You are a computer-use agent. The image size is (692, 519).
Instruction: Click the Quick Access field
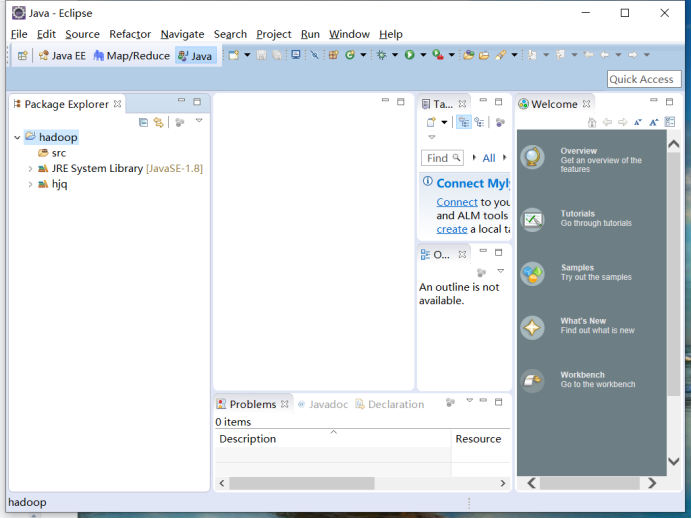coord(644,79)
